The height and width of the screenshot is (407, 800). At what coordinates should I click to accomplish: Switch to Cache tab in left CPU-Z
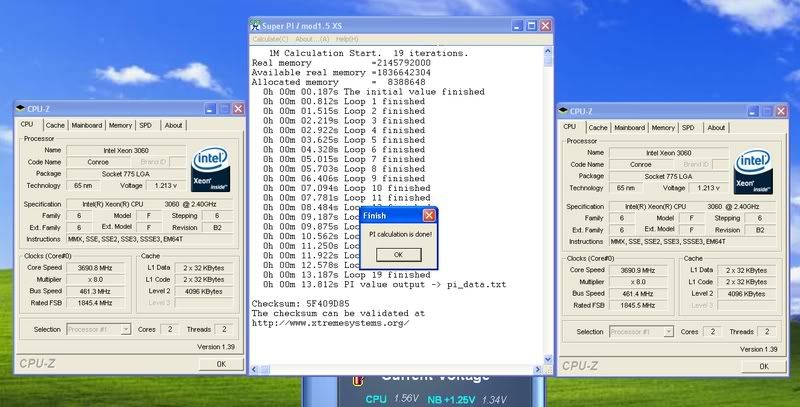click(55, 125)
